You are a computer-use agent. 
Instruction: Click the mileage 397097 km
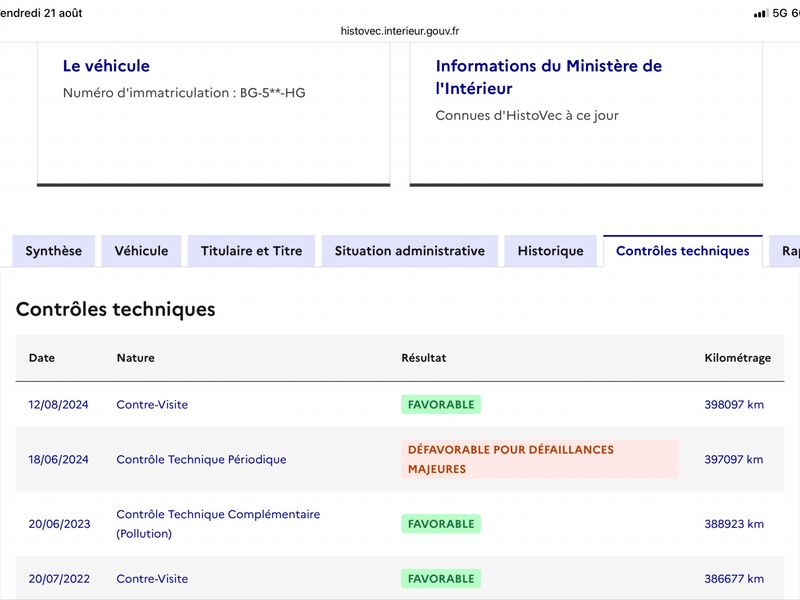pos(734,460)
